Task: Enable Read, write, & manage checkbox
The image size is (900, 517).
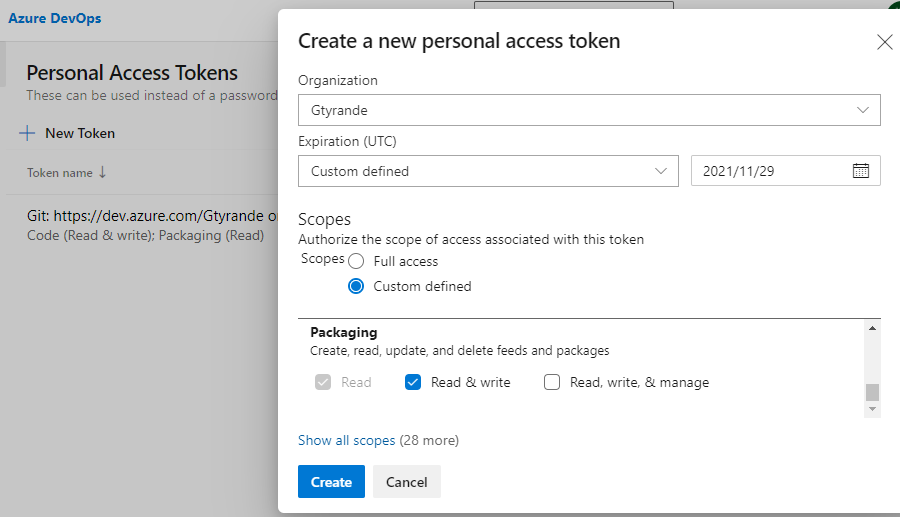Action: pos(552,382)
